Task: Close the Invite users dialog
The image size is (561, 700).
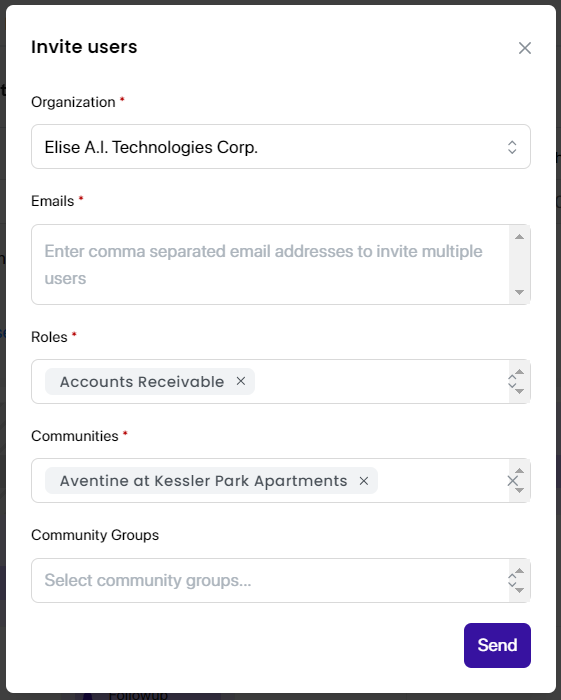Action: click(x=524, y=48)
